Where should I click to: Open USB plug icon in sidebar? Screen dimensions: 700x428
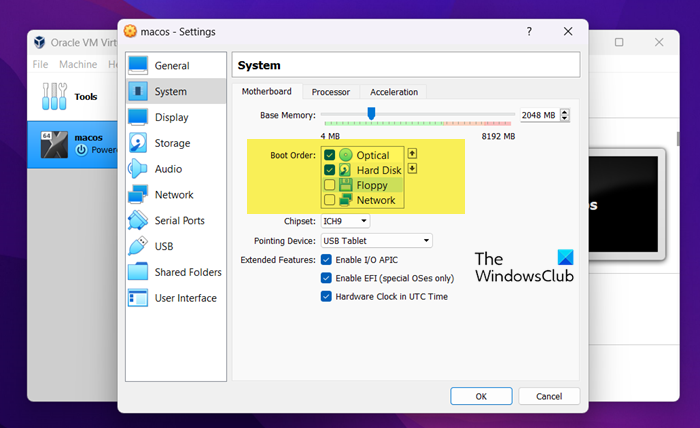tap(138, 246)
